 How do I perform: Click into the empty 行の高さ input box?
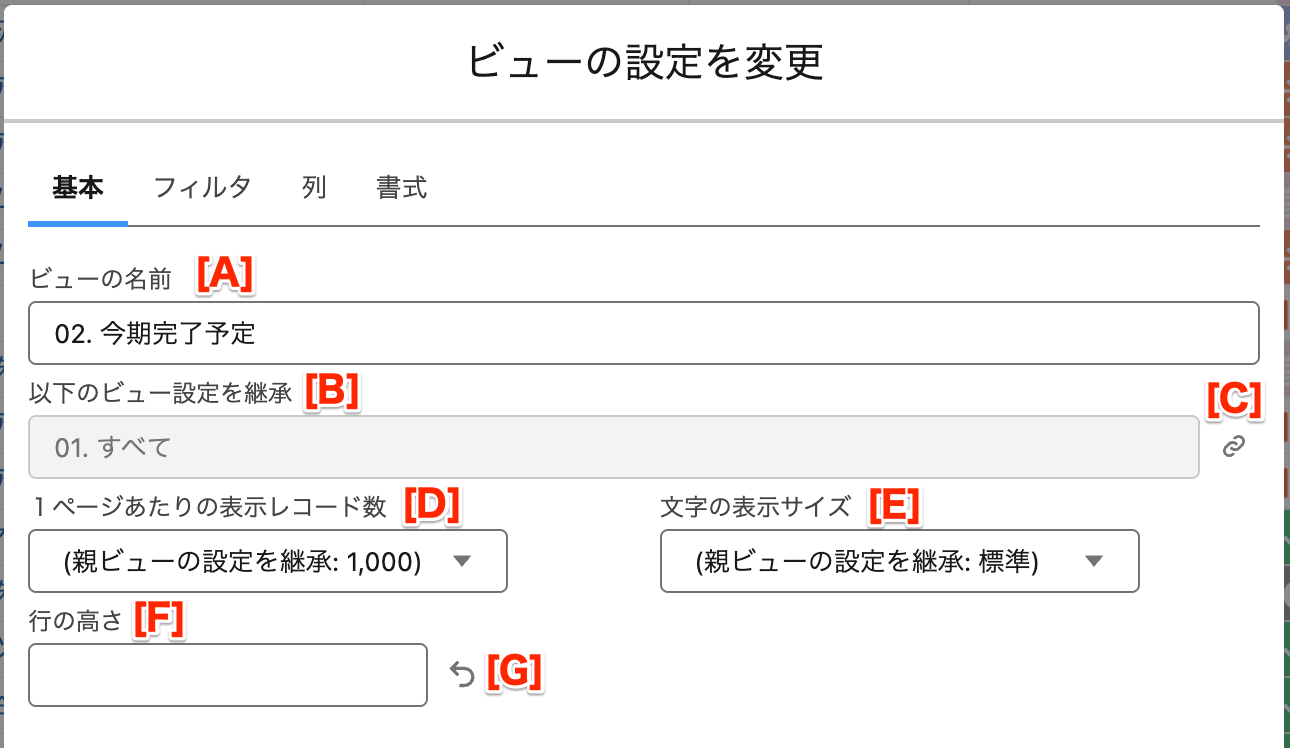228,675
